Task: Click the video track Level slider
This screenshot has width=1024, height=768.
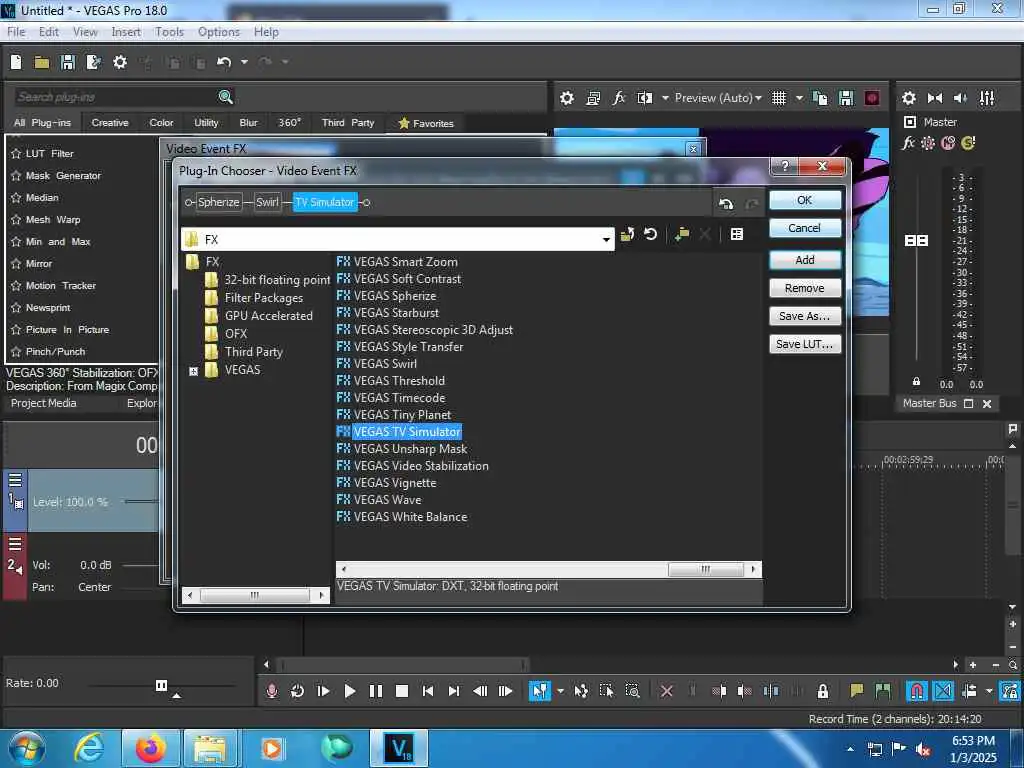Action: click(140, 502)
